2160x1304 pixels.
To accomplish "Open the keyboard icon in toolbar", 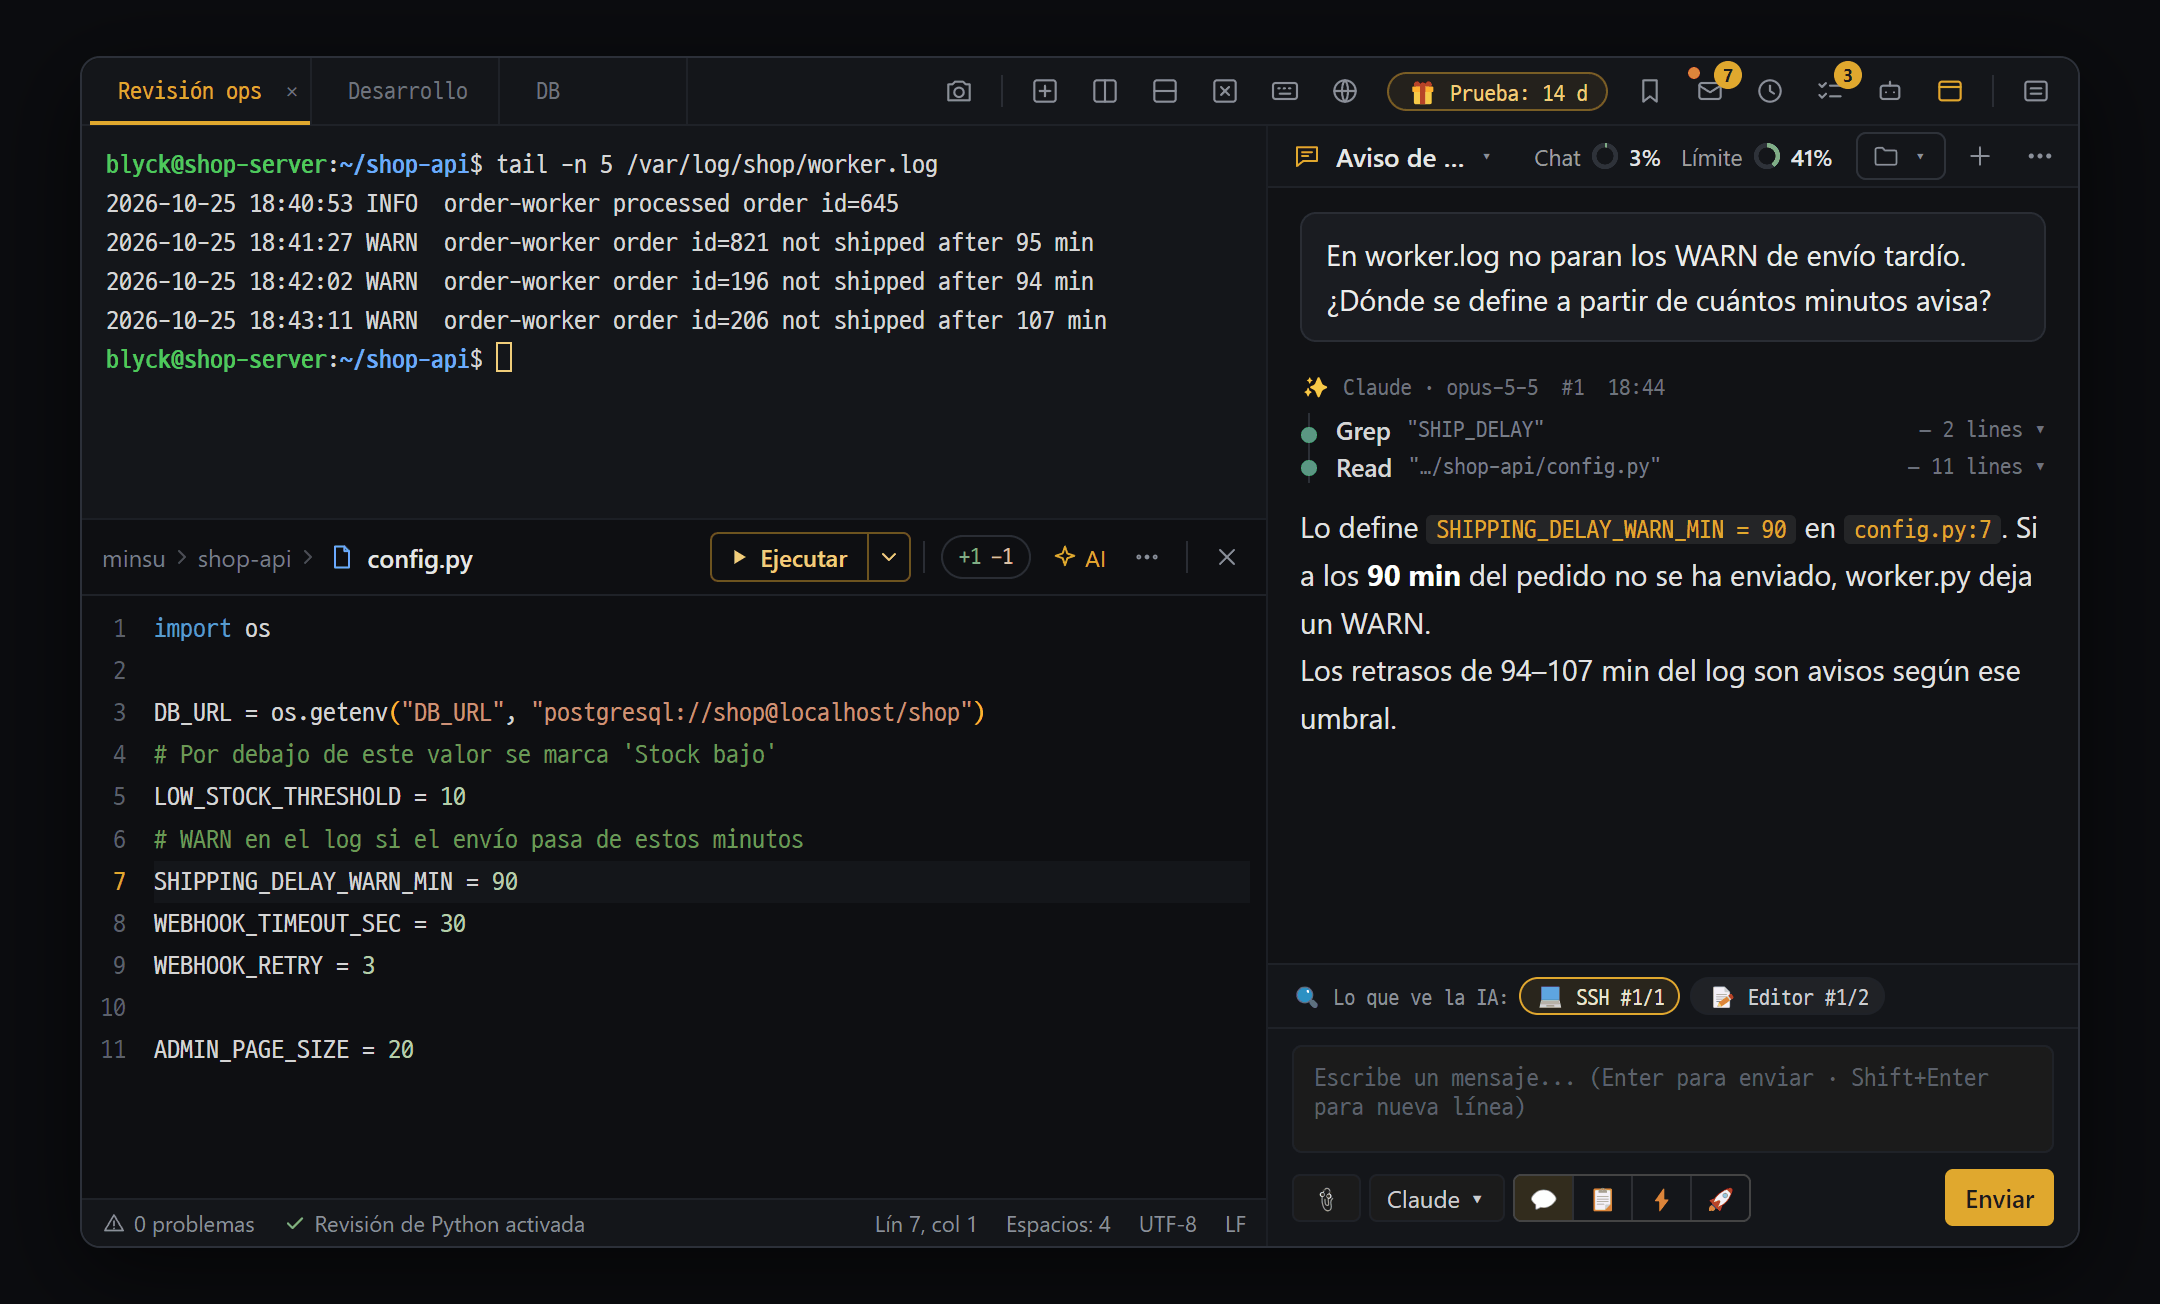I will pyautogui.click(x=1284, y=91).
